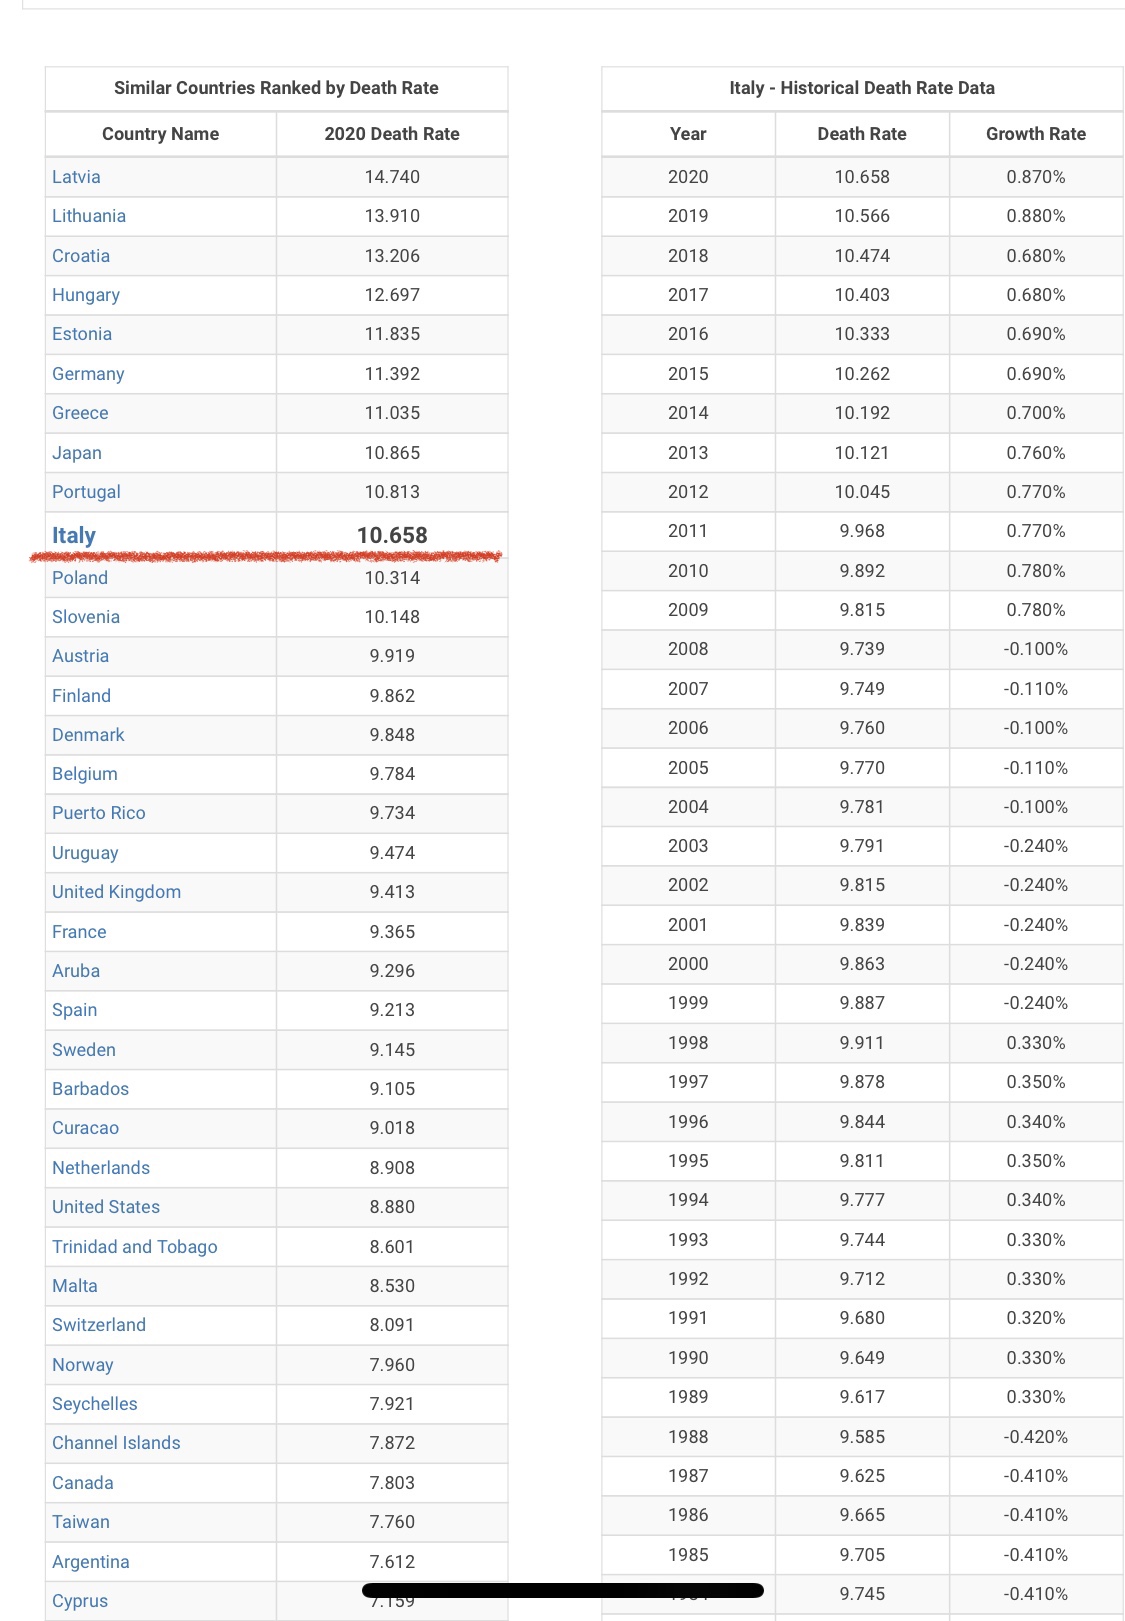Open the Puerto Rico link
This screenshot has width=1125, height=1621.
[x=99, y=813]
